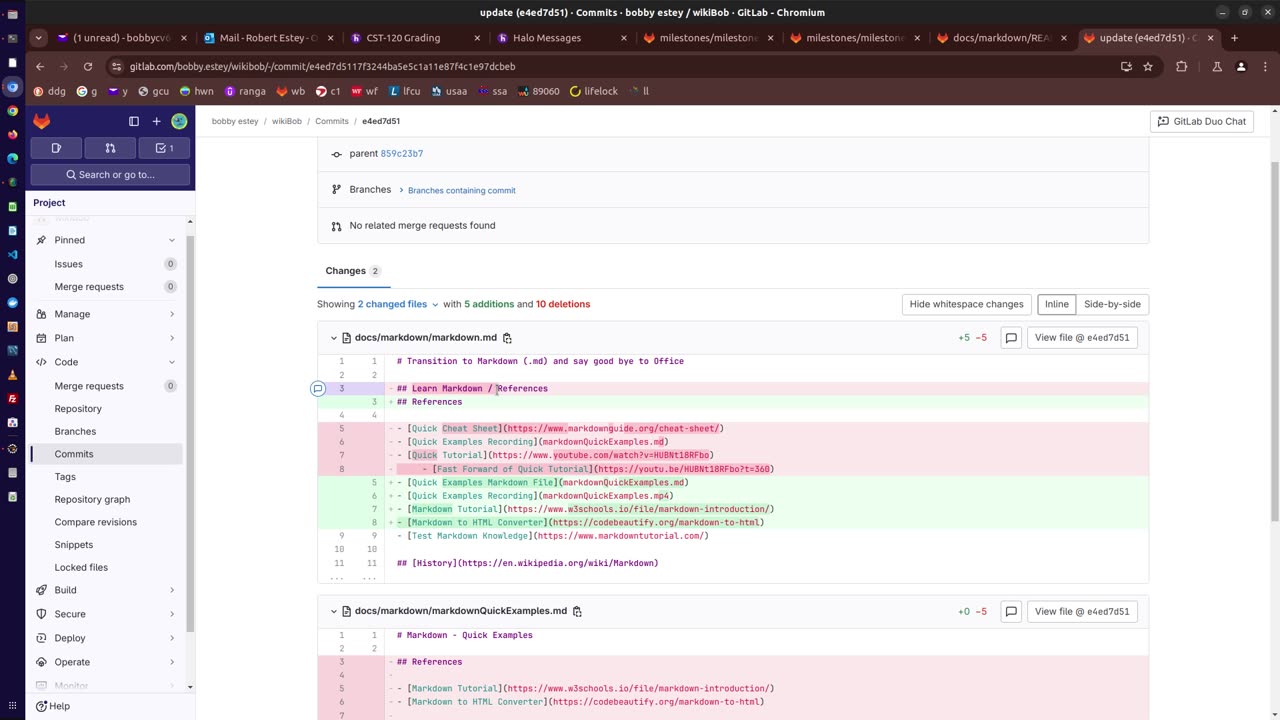Click the Help link in the sidebar
Image resolution: width=1280 pixels, height=720 pixels.
click(51, 706)
